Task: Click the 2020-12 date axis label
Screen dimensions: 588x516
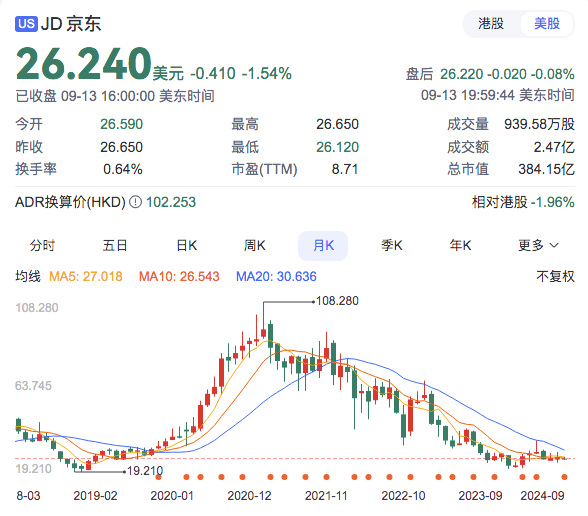Action: click(249, 496)
